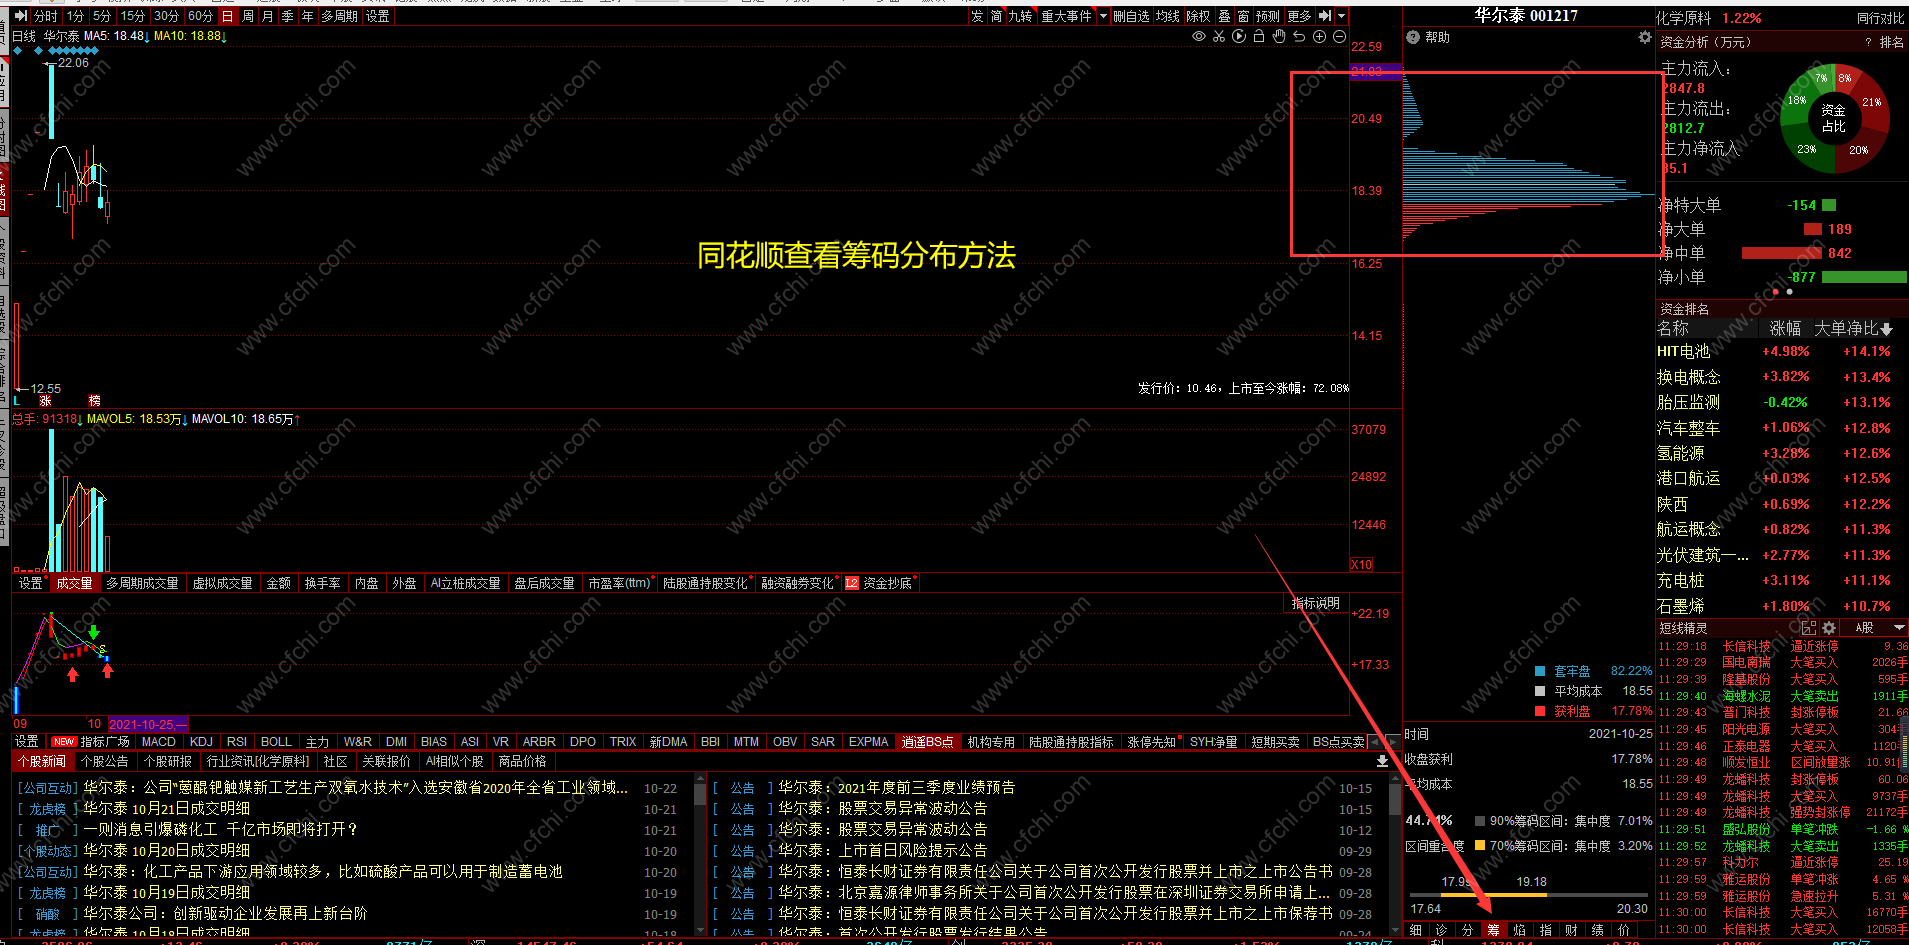Open the 设置 menu on volume indicator bar
This screenshot has height=945, width=1909.
click(x=31, y=583)
